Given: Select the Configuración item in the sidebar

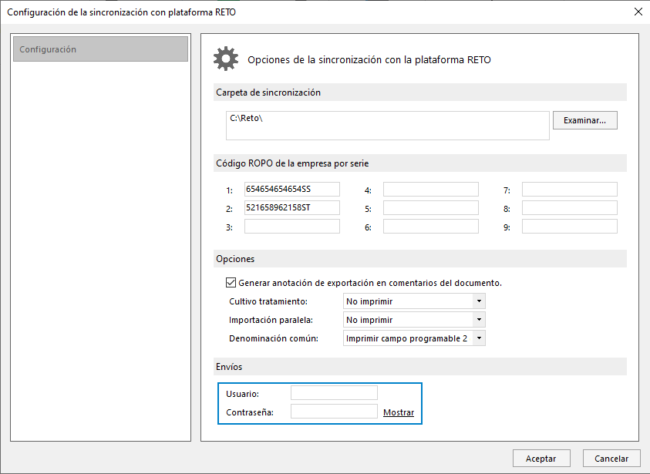Looking at the screenshot, I should 100,49.
